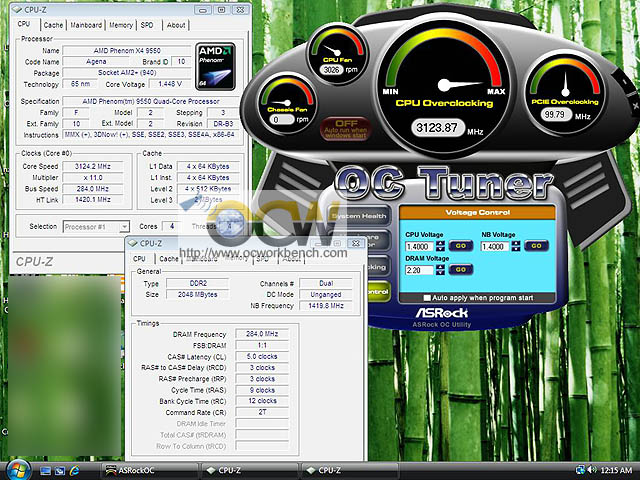640x480 pixels.
Task: Click Show Desktop quick launch icon
Action: click(45, 471)
